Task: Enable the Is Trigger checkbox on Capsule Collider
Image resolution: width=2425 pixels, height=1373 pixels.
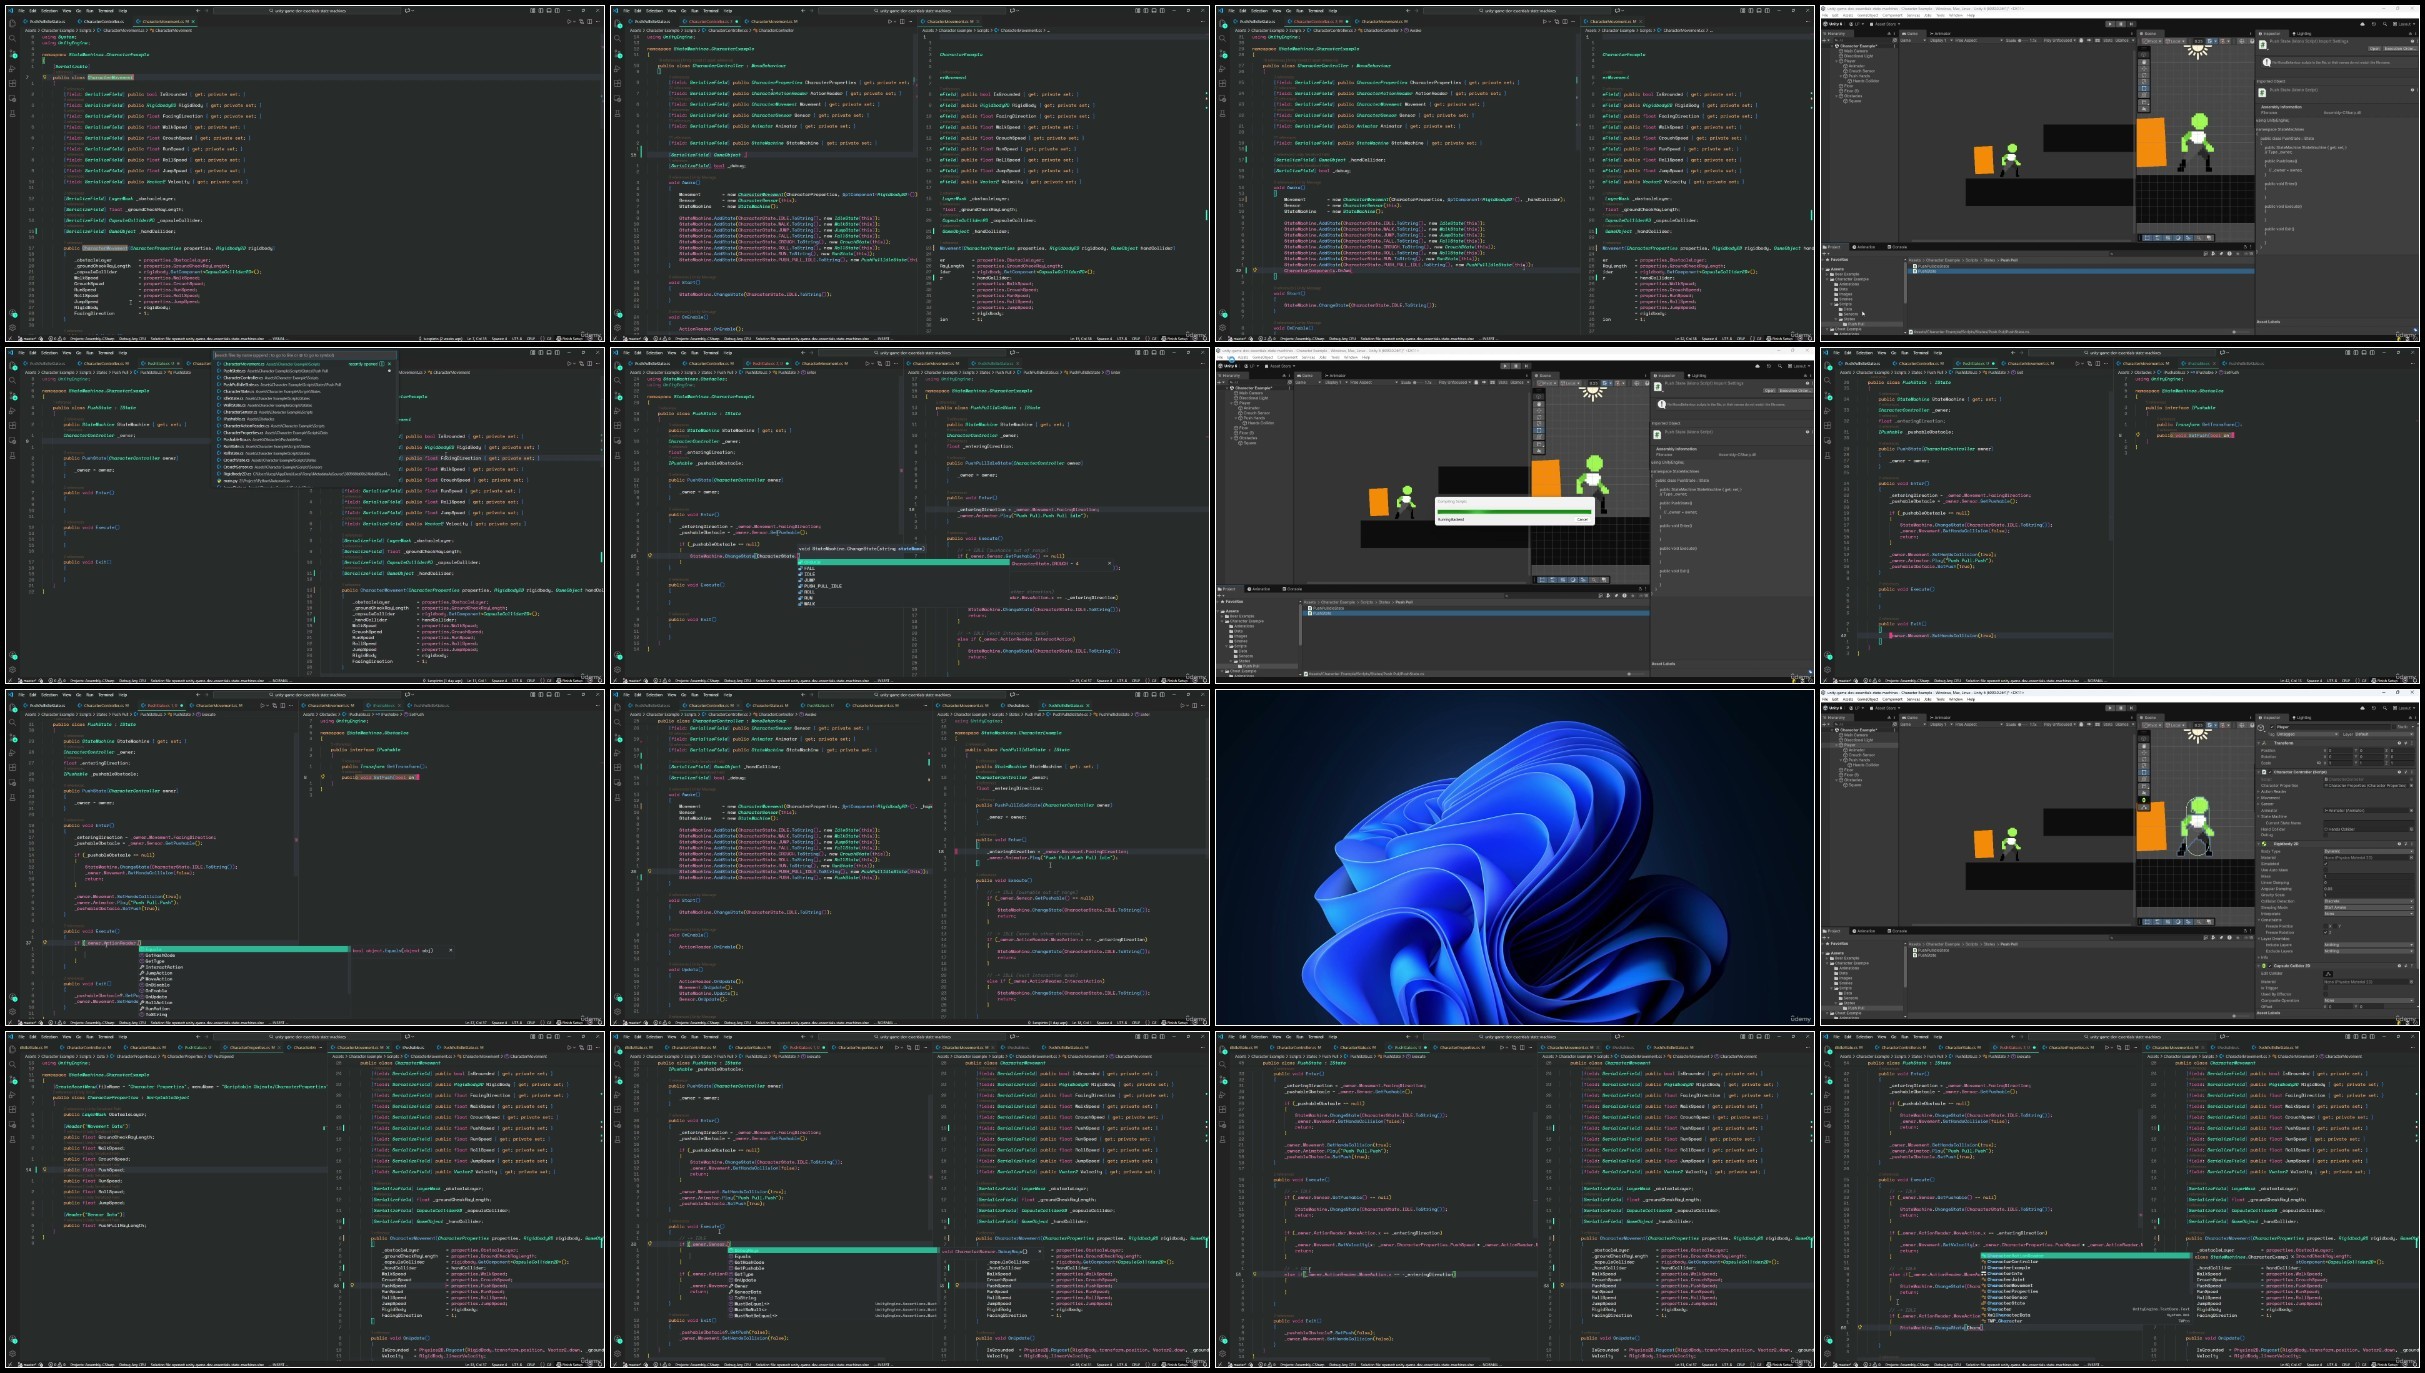Action: (2326, 988)
